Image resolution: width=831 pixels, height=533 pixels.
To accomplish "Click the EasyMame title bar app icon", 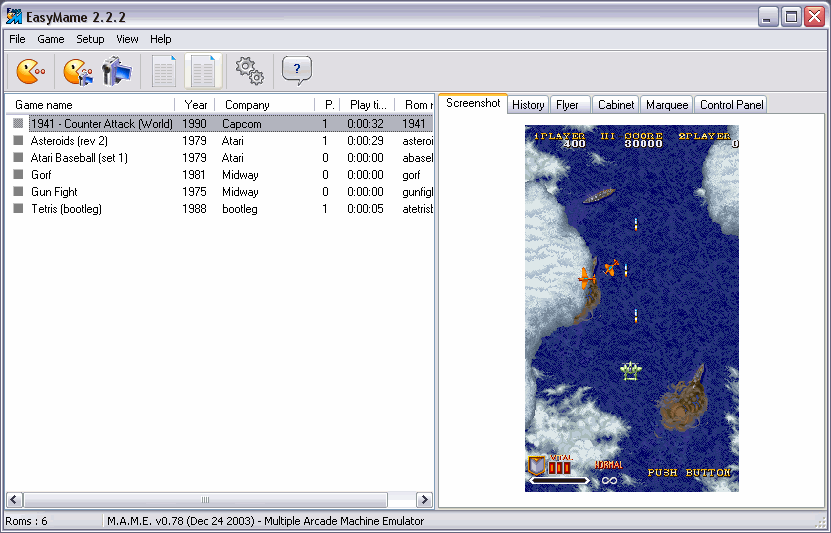I will [14, 16].
